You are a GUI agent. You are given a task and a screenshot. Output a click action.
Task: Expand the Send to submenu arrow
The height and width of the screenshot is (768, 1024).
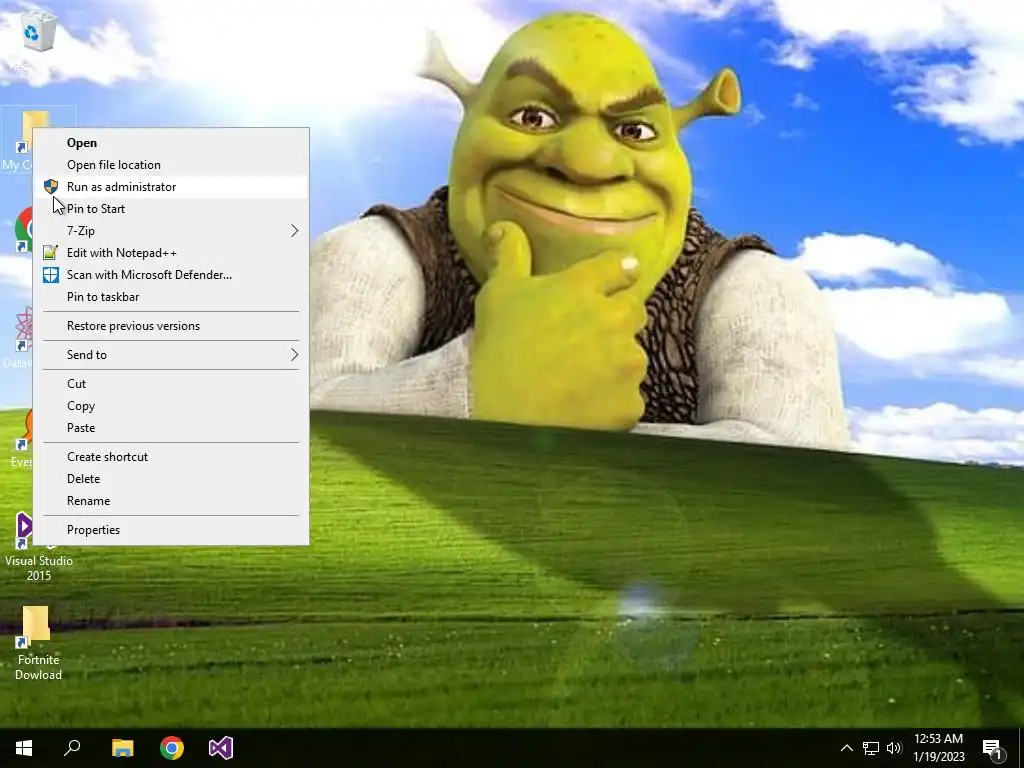point(294,355)
